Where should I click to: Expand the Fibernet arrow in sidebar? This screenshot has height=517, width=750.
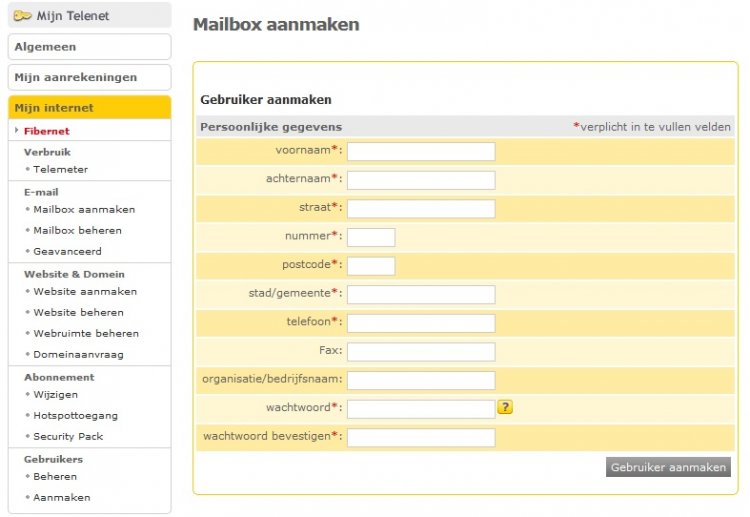[x=16, y=130]
